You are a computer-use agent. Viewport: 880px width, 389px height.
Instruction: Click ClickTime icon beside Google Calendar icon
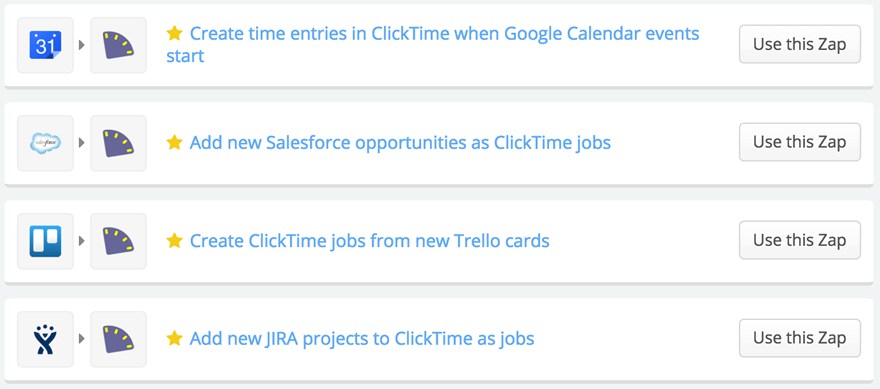(x=118, y=45)
